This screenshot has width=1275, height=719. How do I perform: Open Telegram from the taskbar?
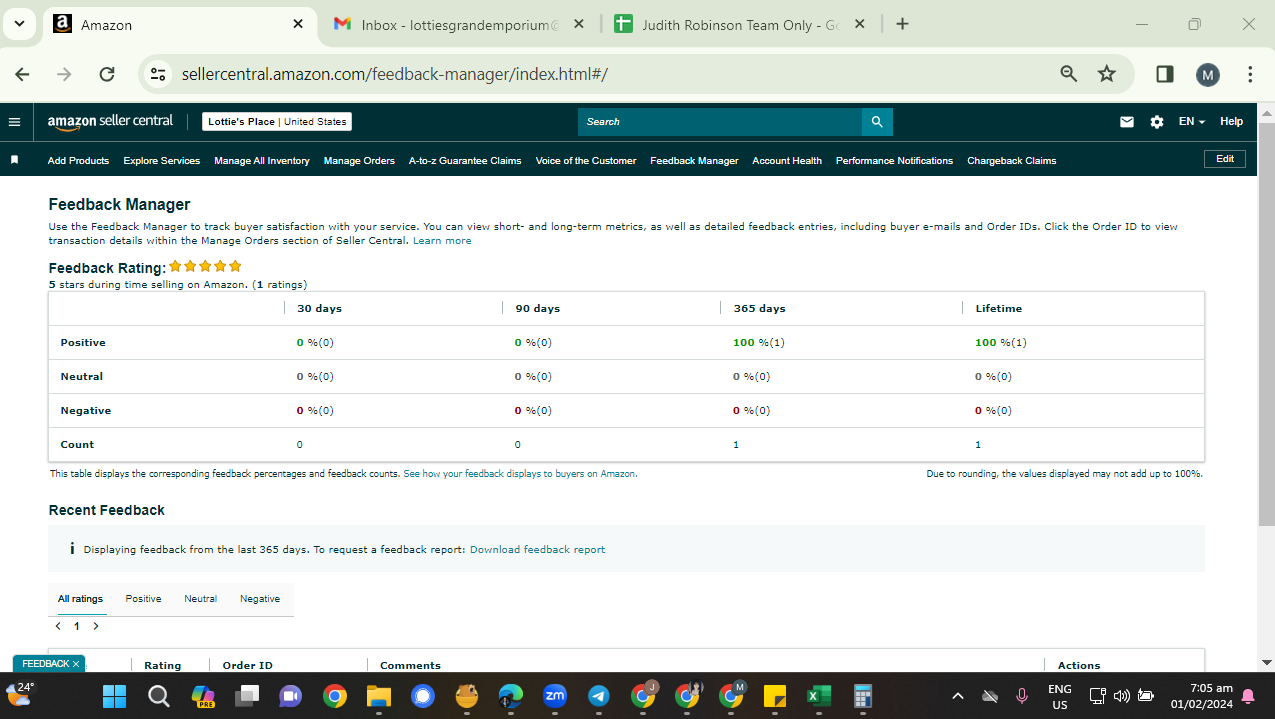(599, 696)
